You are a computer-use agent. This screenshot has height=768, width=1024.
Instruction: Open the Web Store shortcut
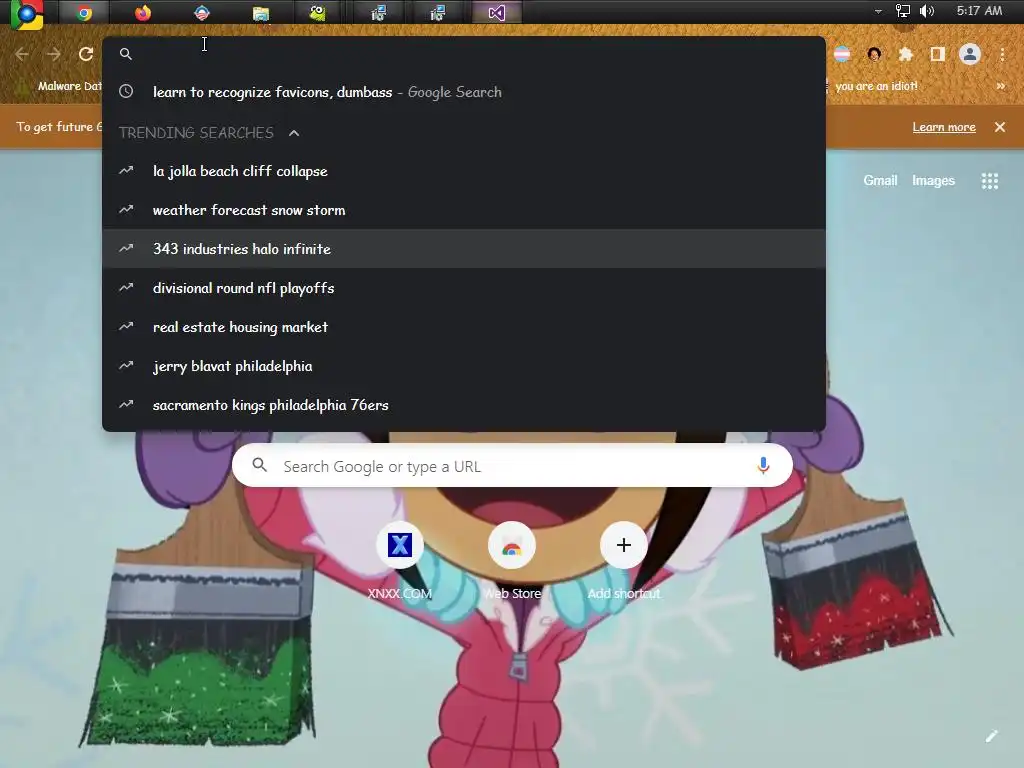pos(512,558)
